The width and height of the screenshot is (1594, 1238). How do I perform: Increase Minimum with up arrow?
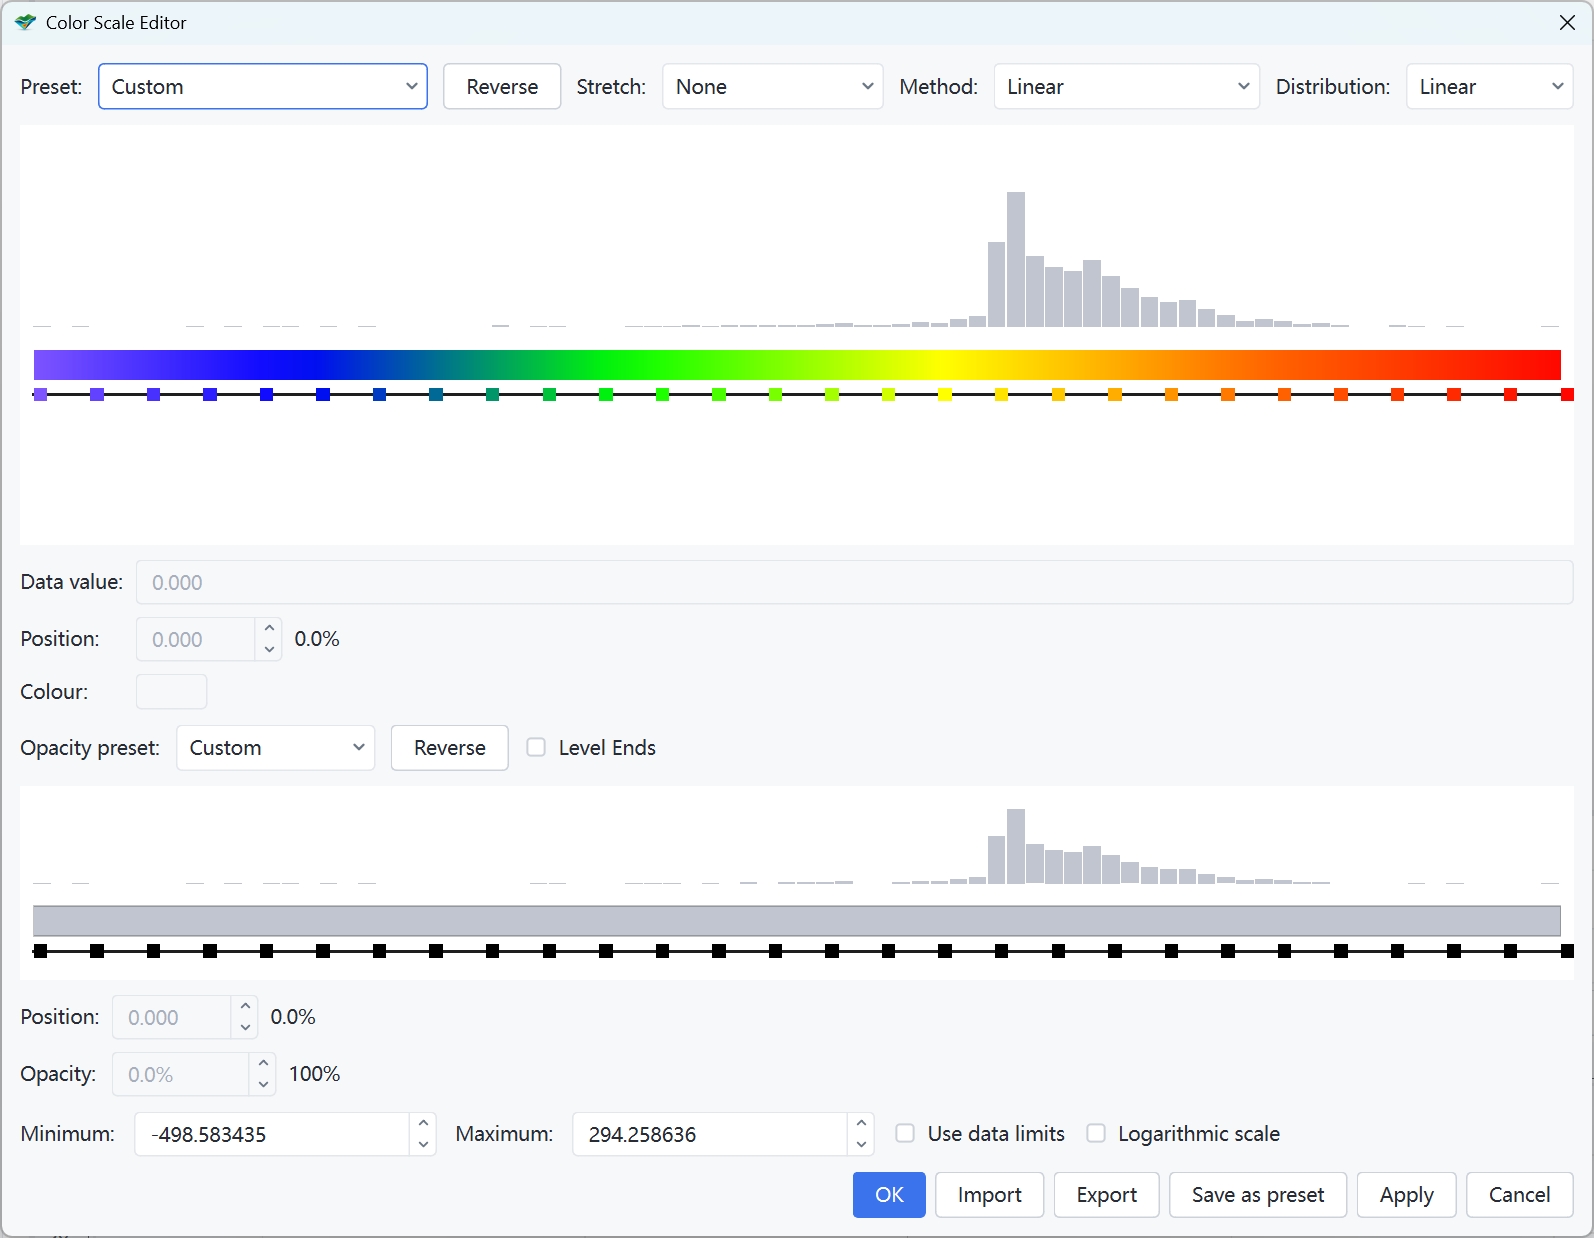(423, 1124)
